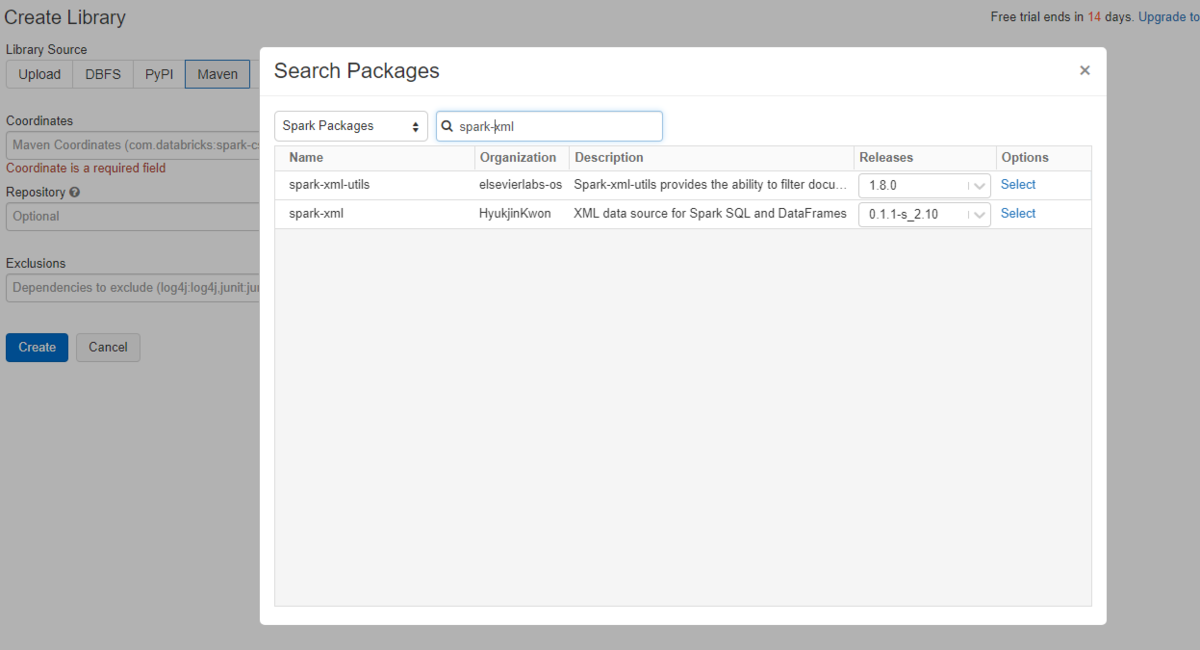
Task: Click the magnifier search icon
Action: pyautogui.click(x=448, y=126)
